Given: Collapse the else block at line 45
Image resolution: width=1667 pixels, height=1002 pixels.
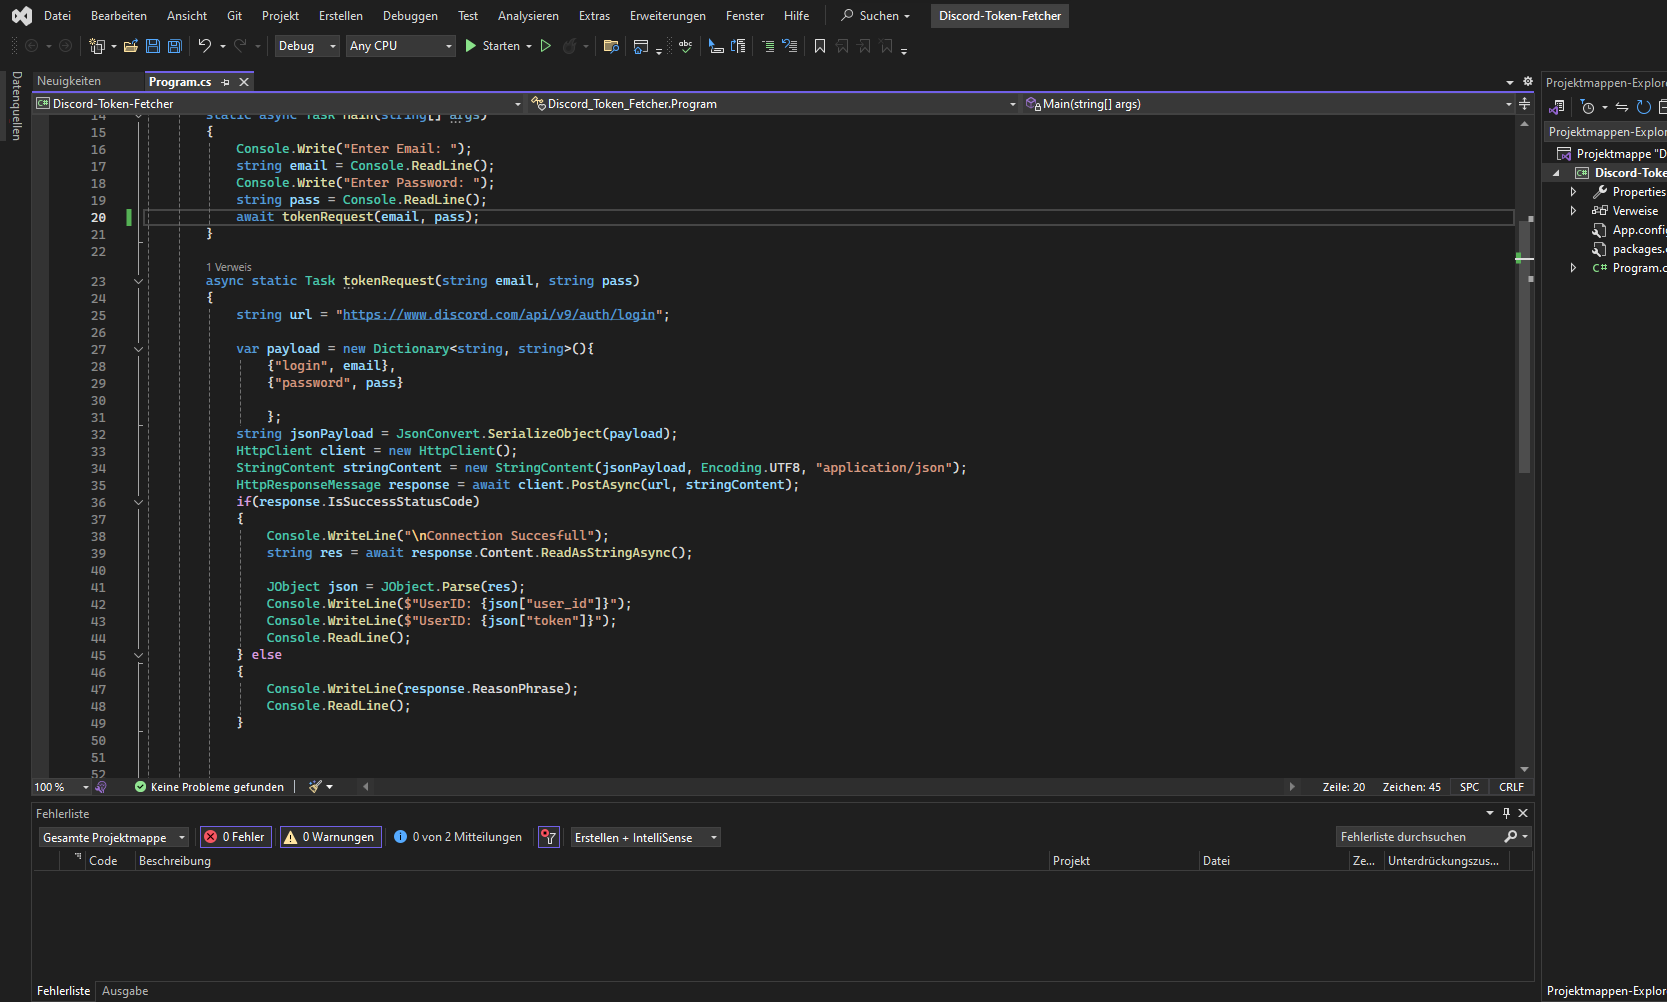Looking at the screenshot, I should click(138, 655).
